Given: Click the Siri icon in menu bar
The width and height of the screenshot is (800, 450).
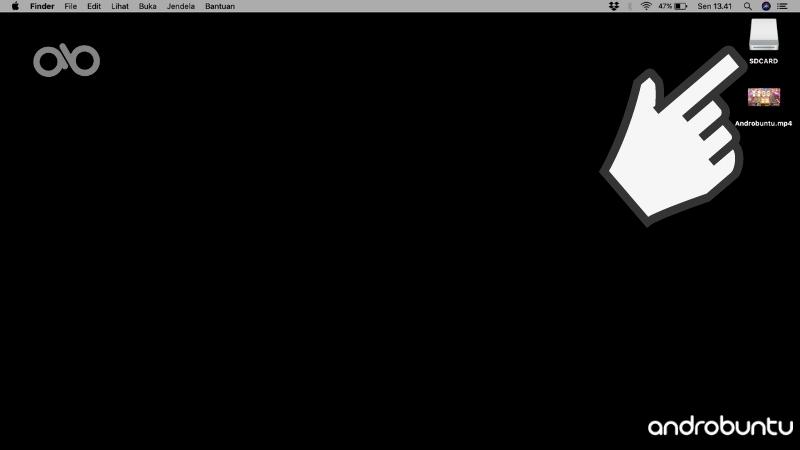Looking at the screenshot, I should coord(766,6).
